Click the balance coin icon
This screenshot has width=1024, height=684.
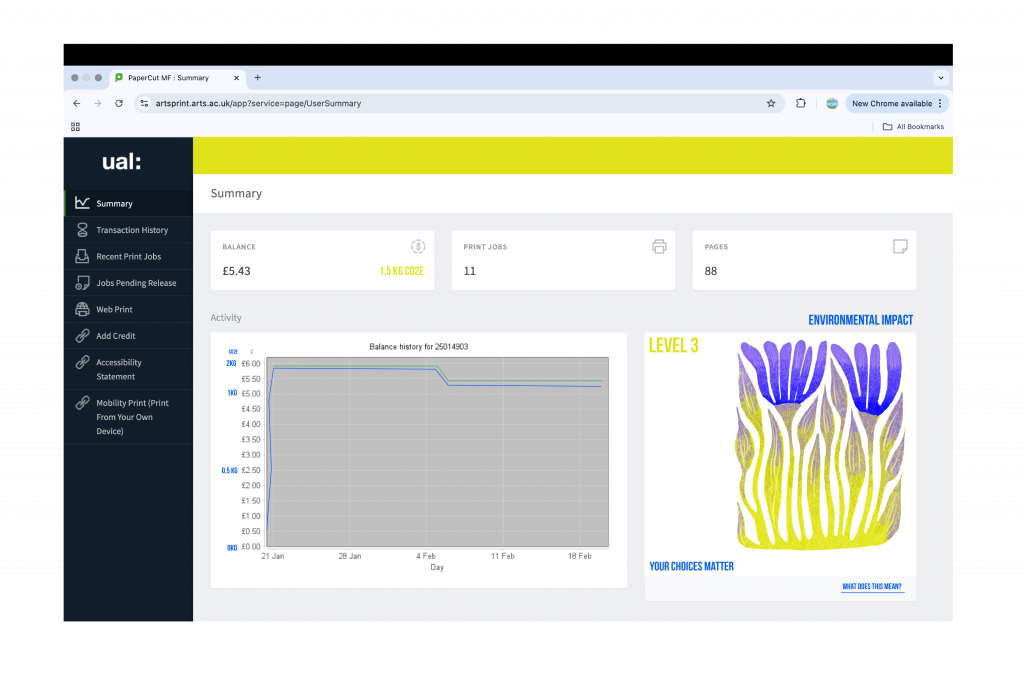[x=418, y=246]
